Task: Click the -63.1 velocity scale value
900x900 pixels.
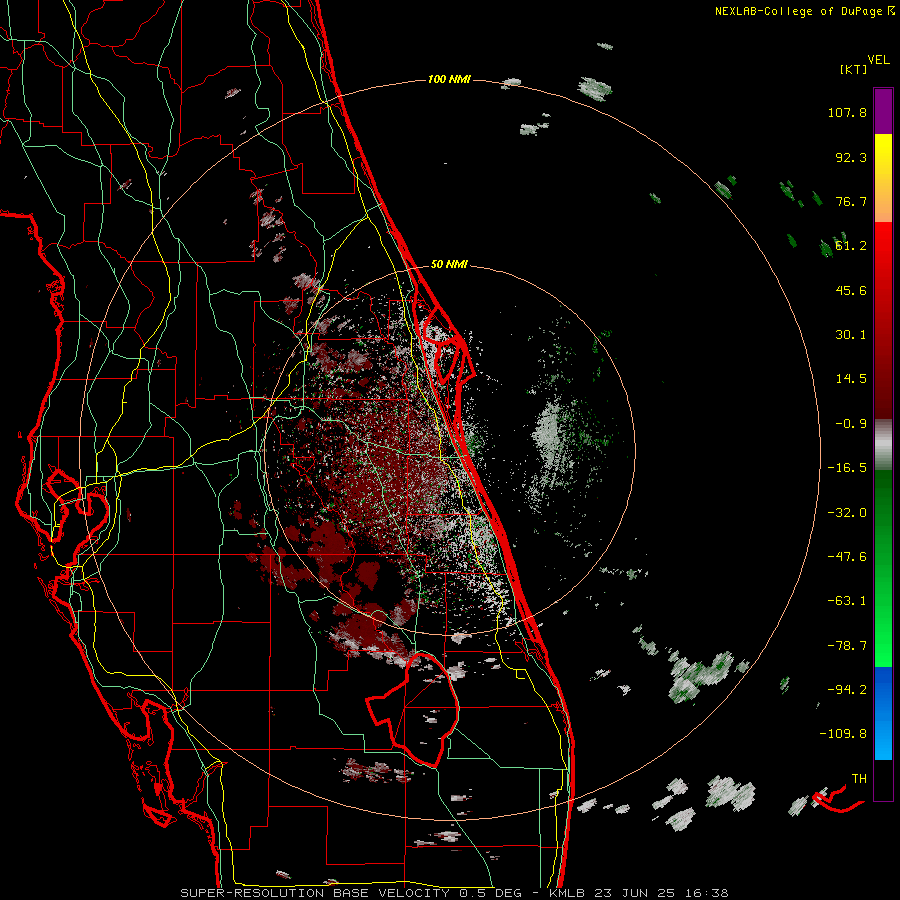Action: [847, 601]
